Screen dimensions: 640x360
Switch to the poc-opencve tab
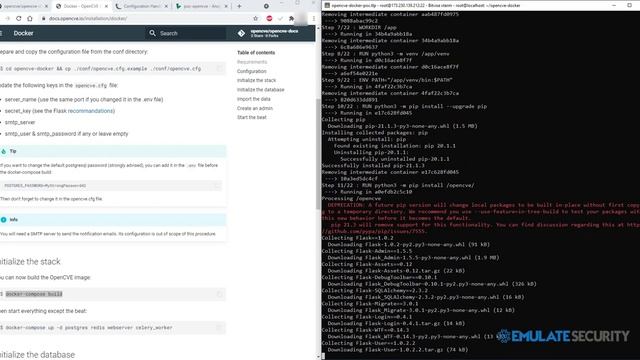[202, 6]
